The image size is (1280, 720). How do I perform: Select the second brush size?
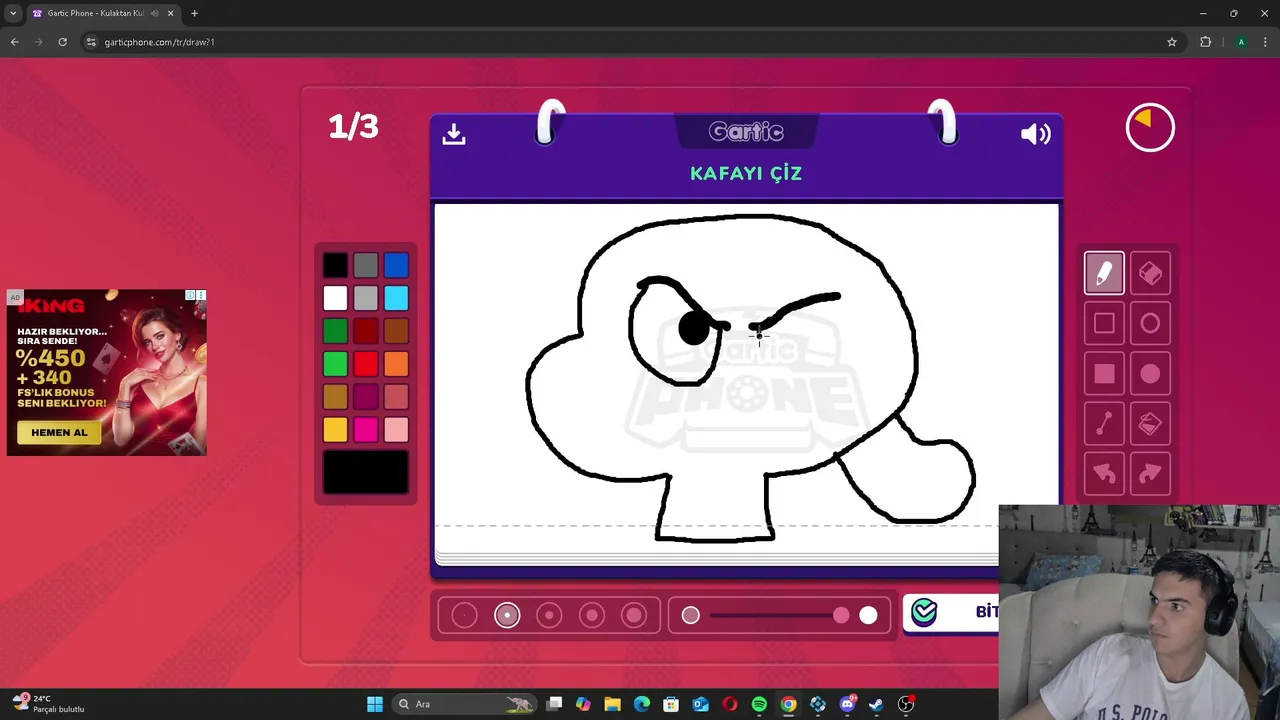[507, 615]
